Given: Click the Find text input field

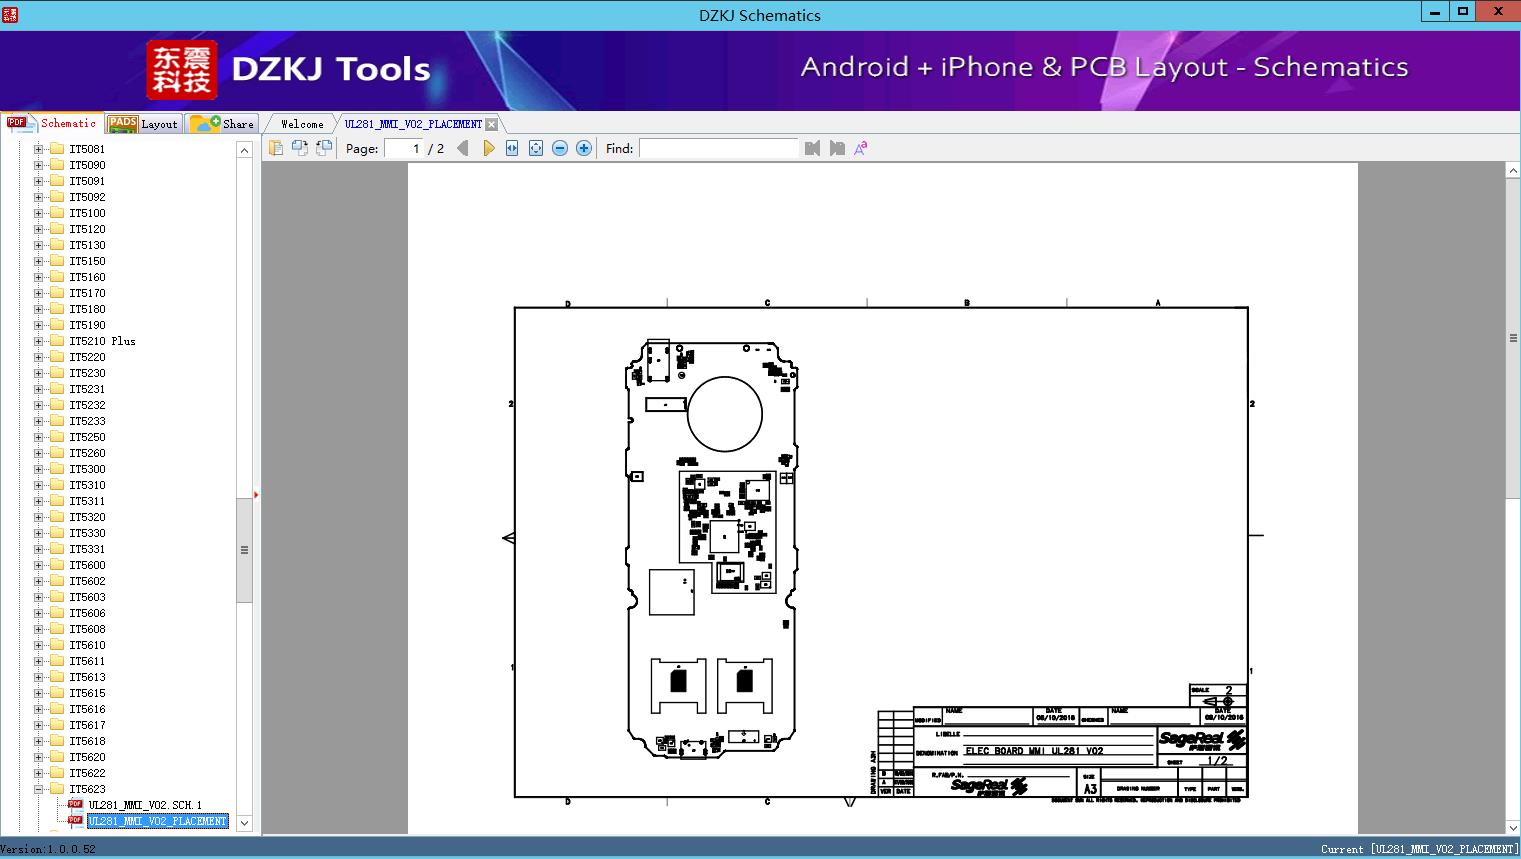Looking at the screenshot, I should click(718, 148).
